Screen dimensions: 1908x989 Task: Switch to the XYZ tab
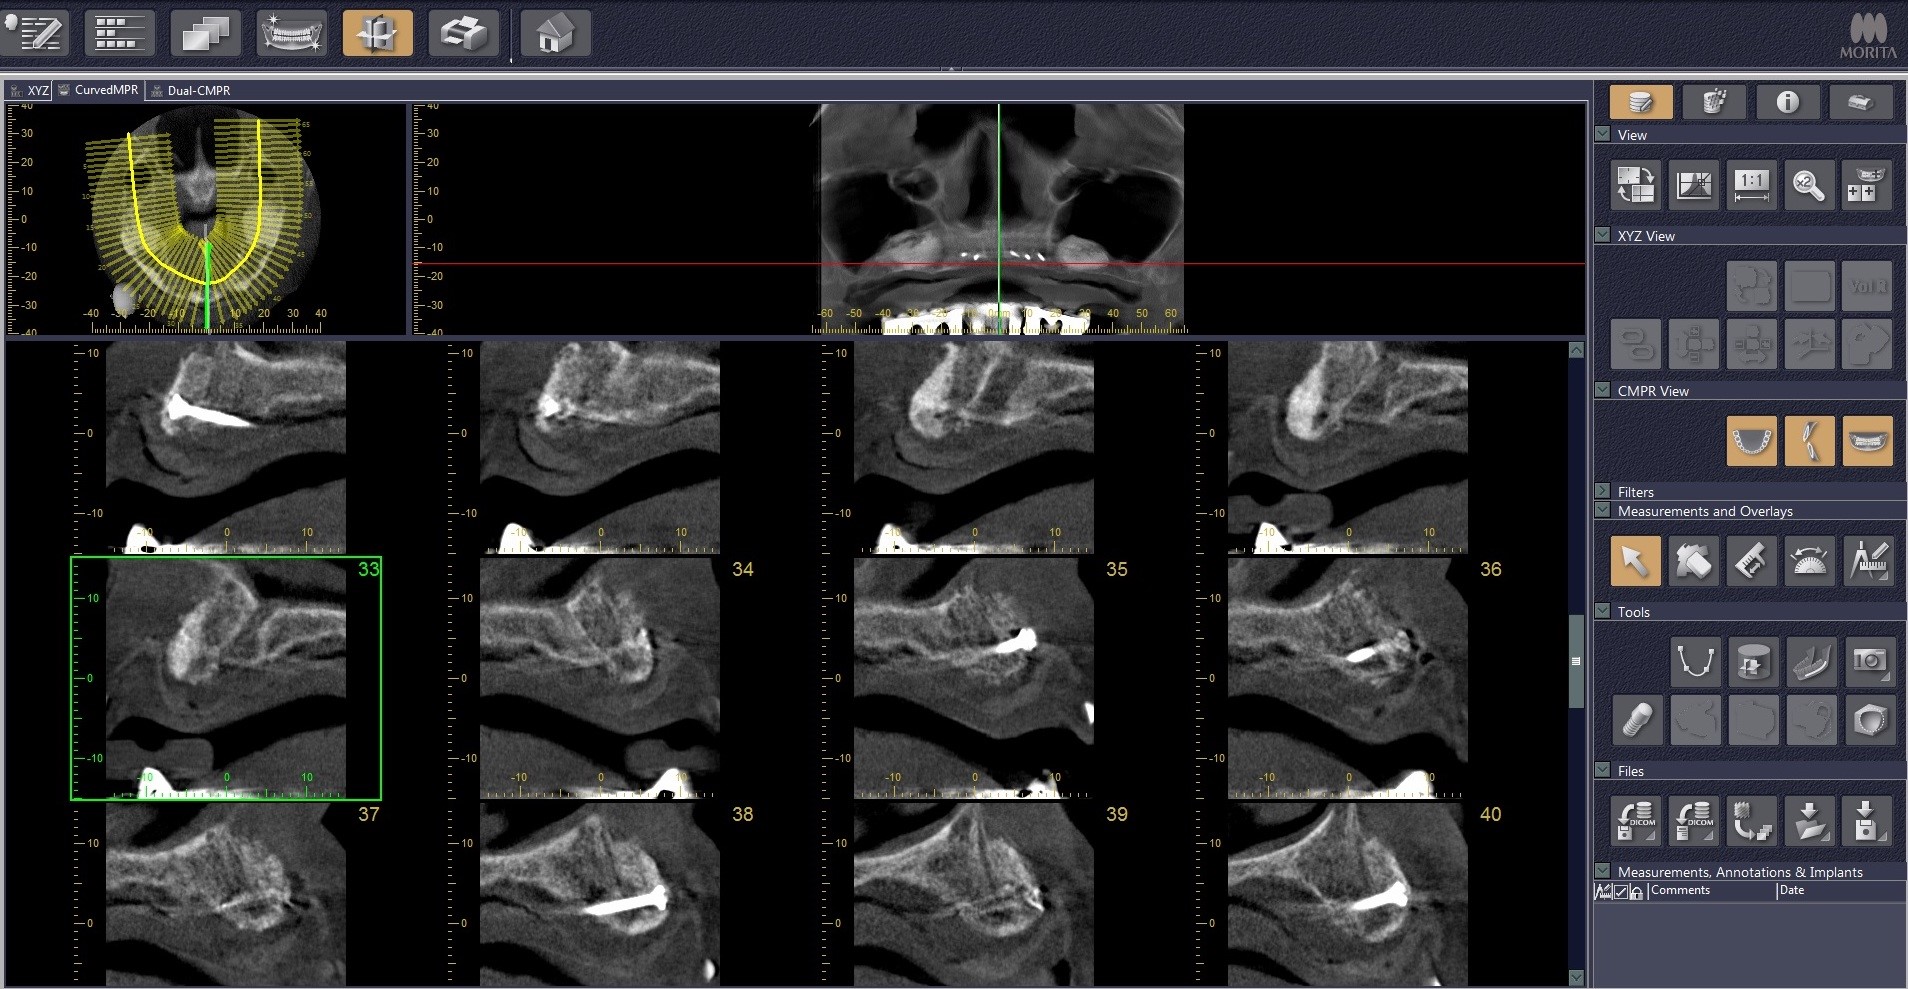[29, 90]
